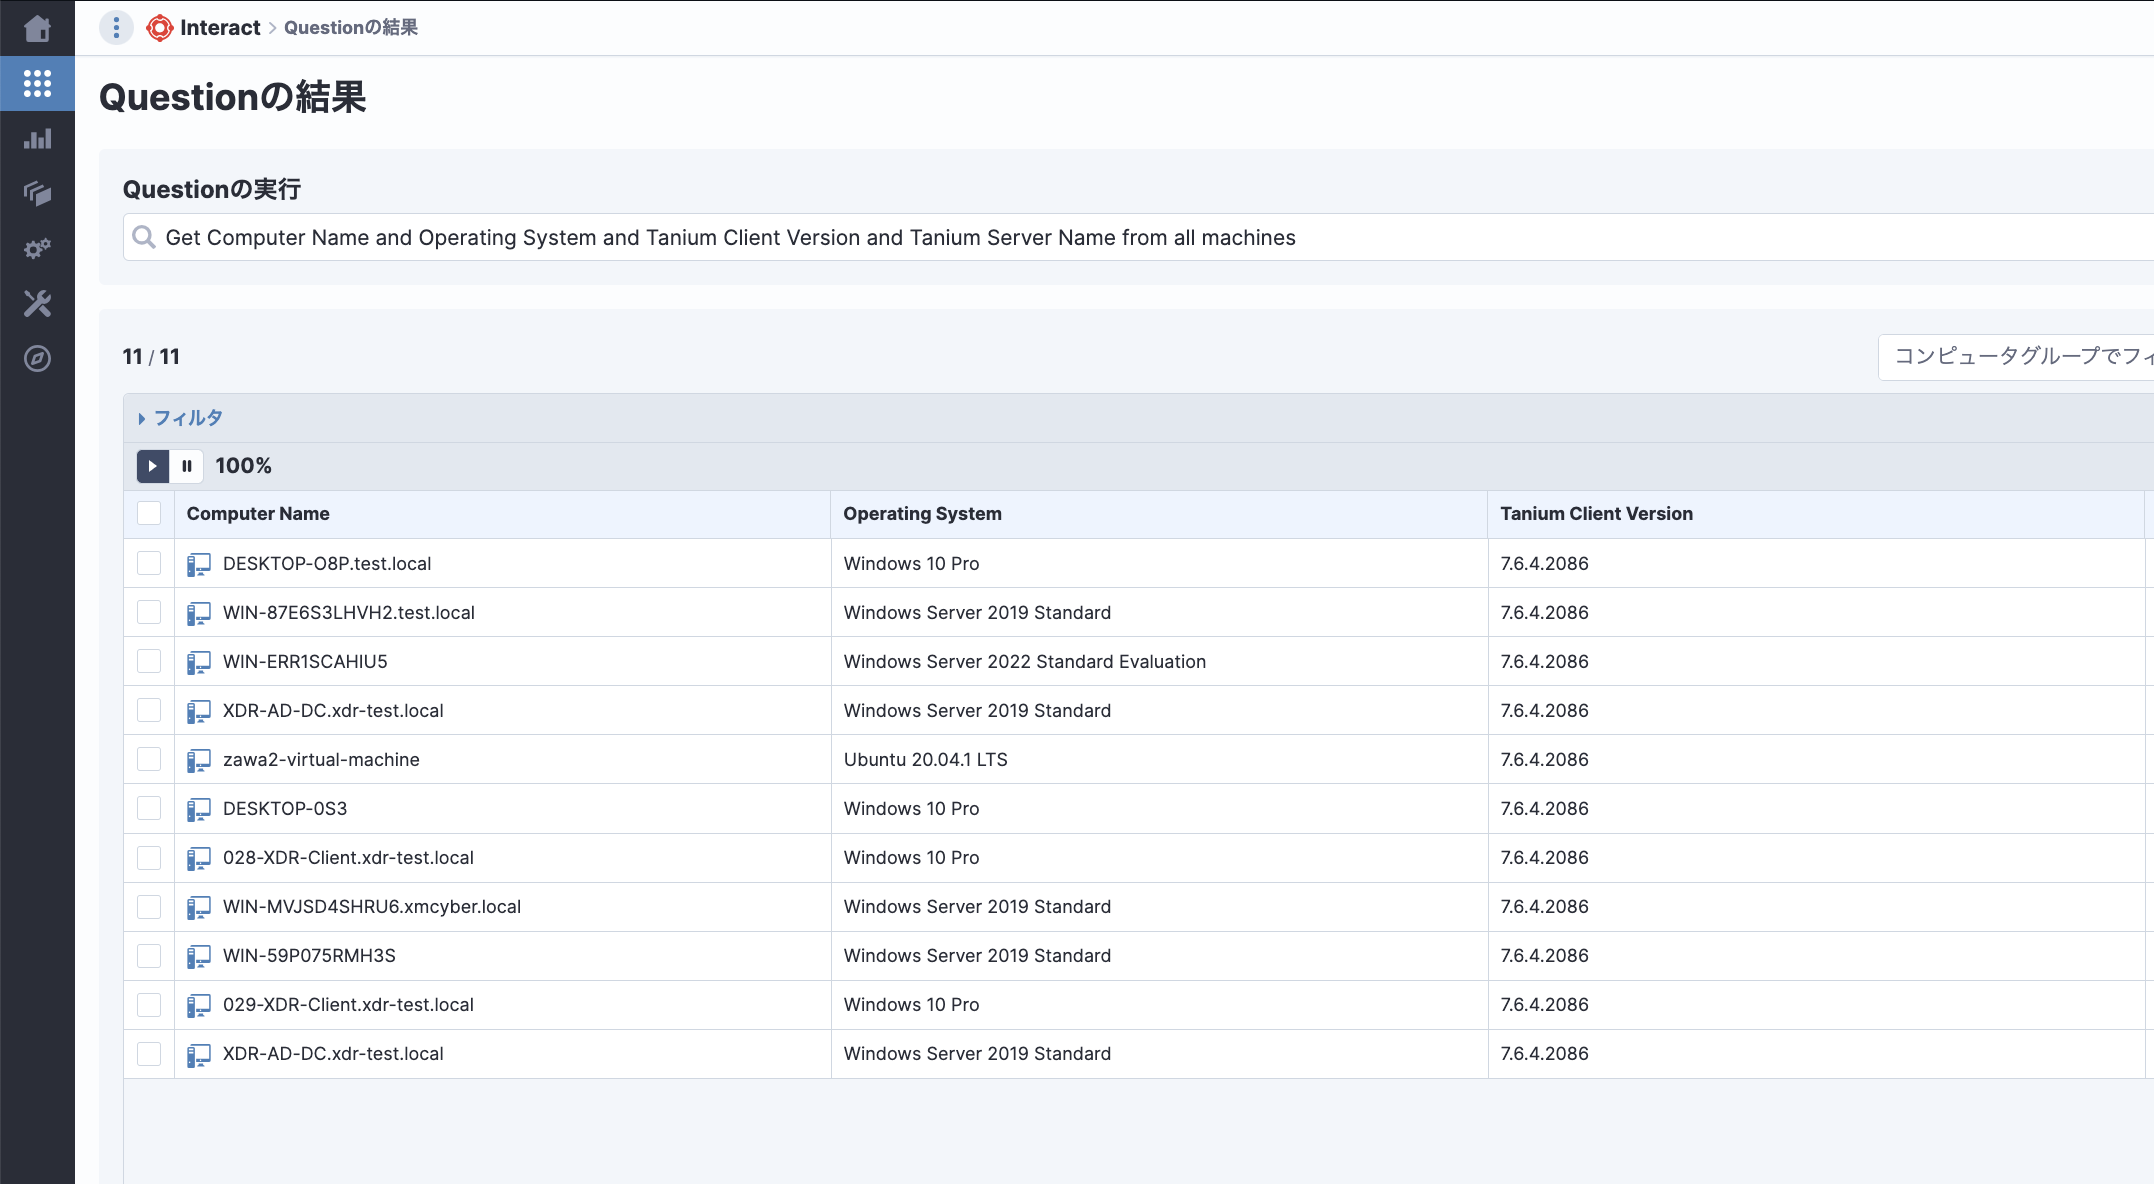The width and height of the screenshot is (2154, 1184).
Task: Open the stacked layers sidebar icon
Action: click(37, 193)
